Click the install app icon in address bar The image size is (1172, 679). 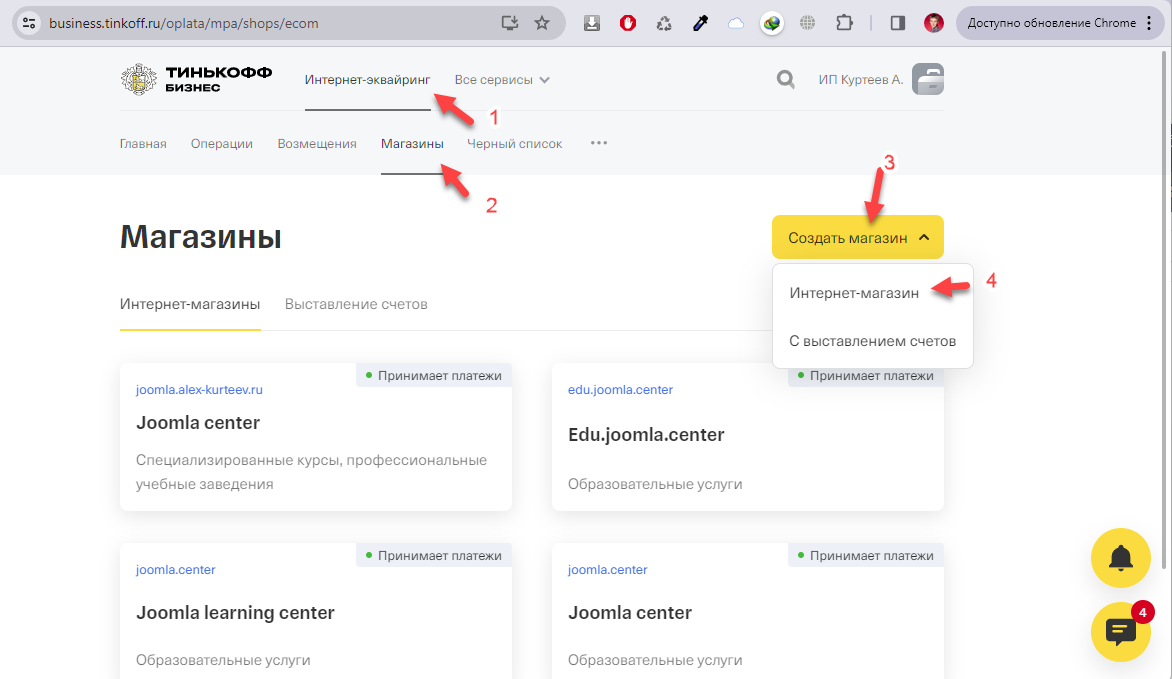(510, 23)
